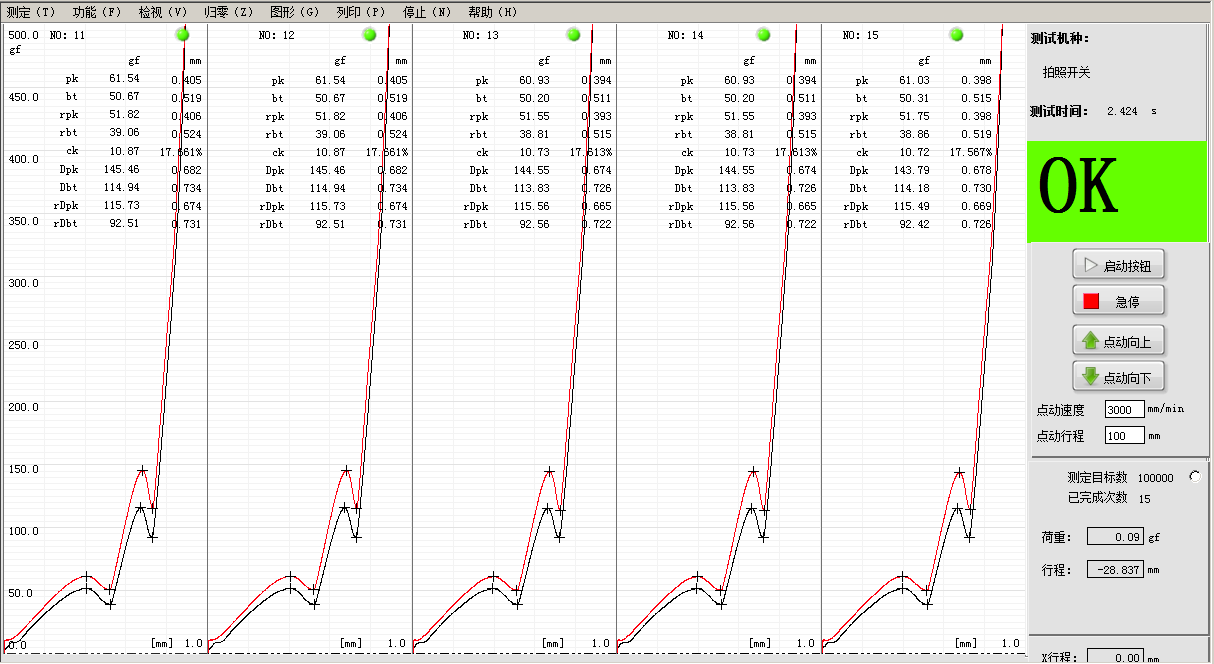Click the 点动向上 jog up arrow button
Viewport: 1214px width, 664px height.
tap(1119, 341)
